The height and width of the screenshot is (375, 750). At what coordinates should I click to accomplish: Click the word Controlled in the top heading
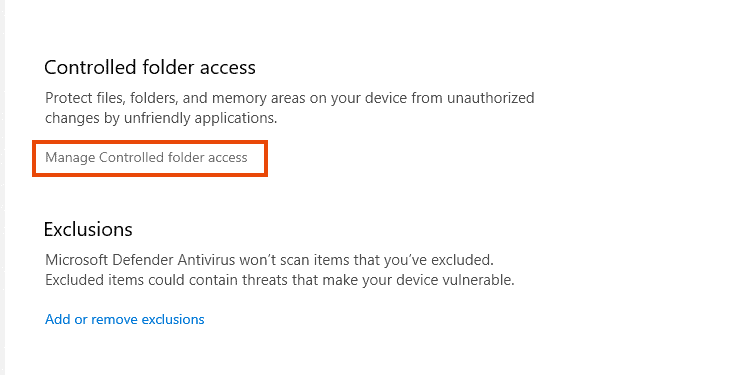point(91,68)
